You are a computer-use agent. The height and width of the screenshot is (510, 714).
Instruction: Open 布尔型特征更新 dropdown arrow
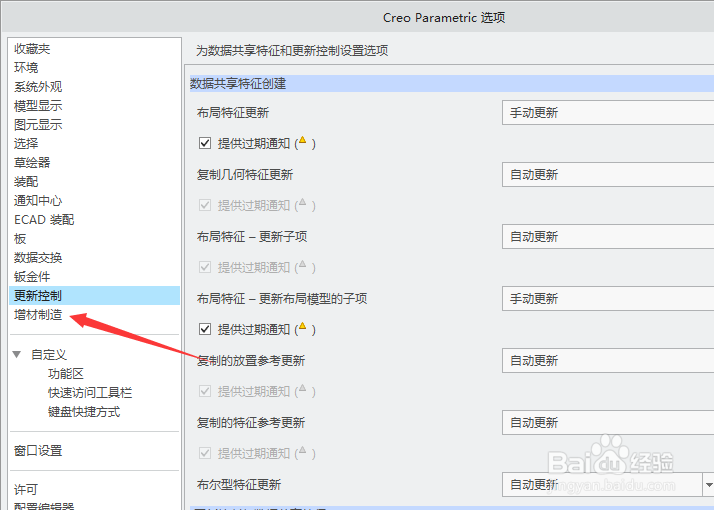(x=709, y=484)
